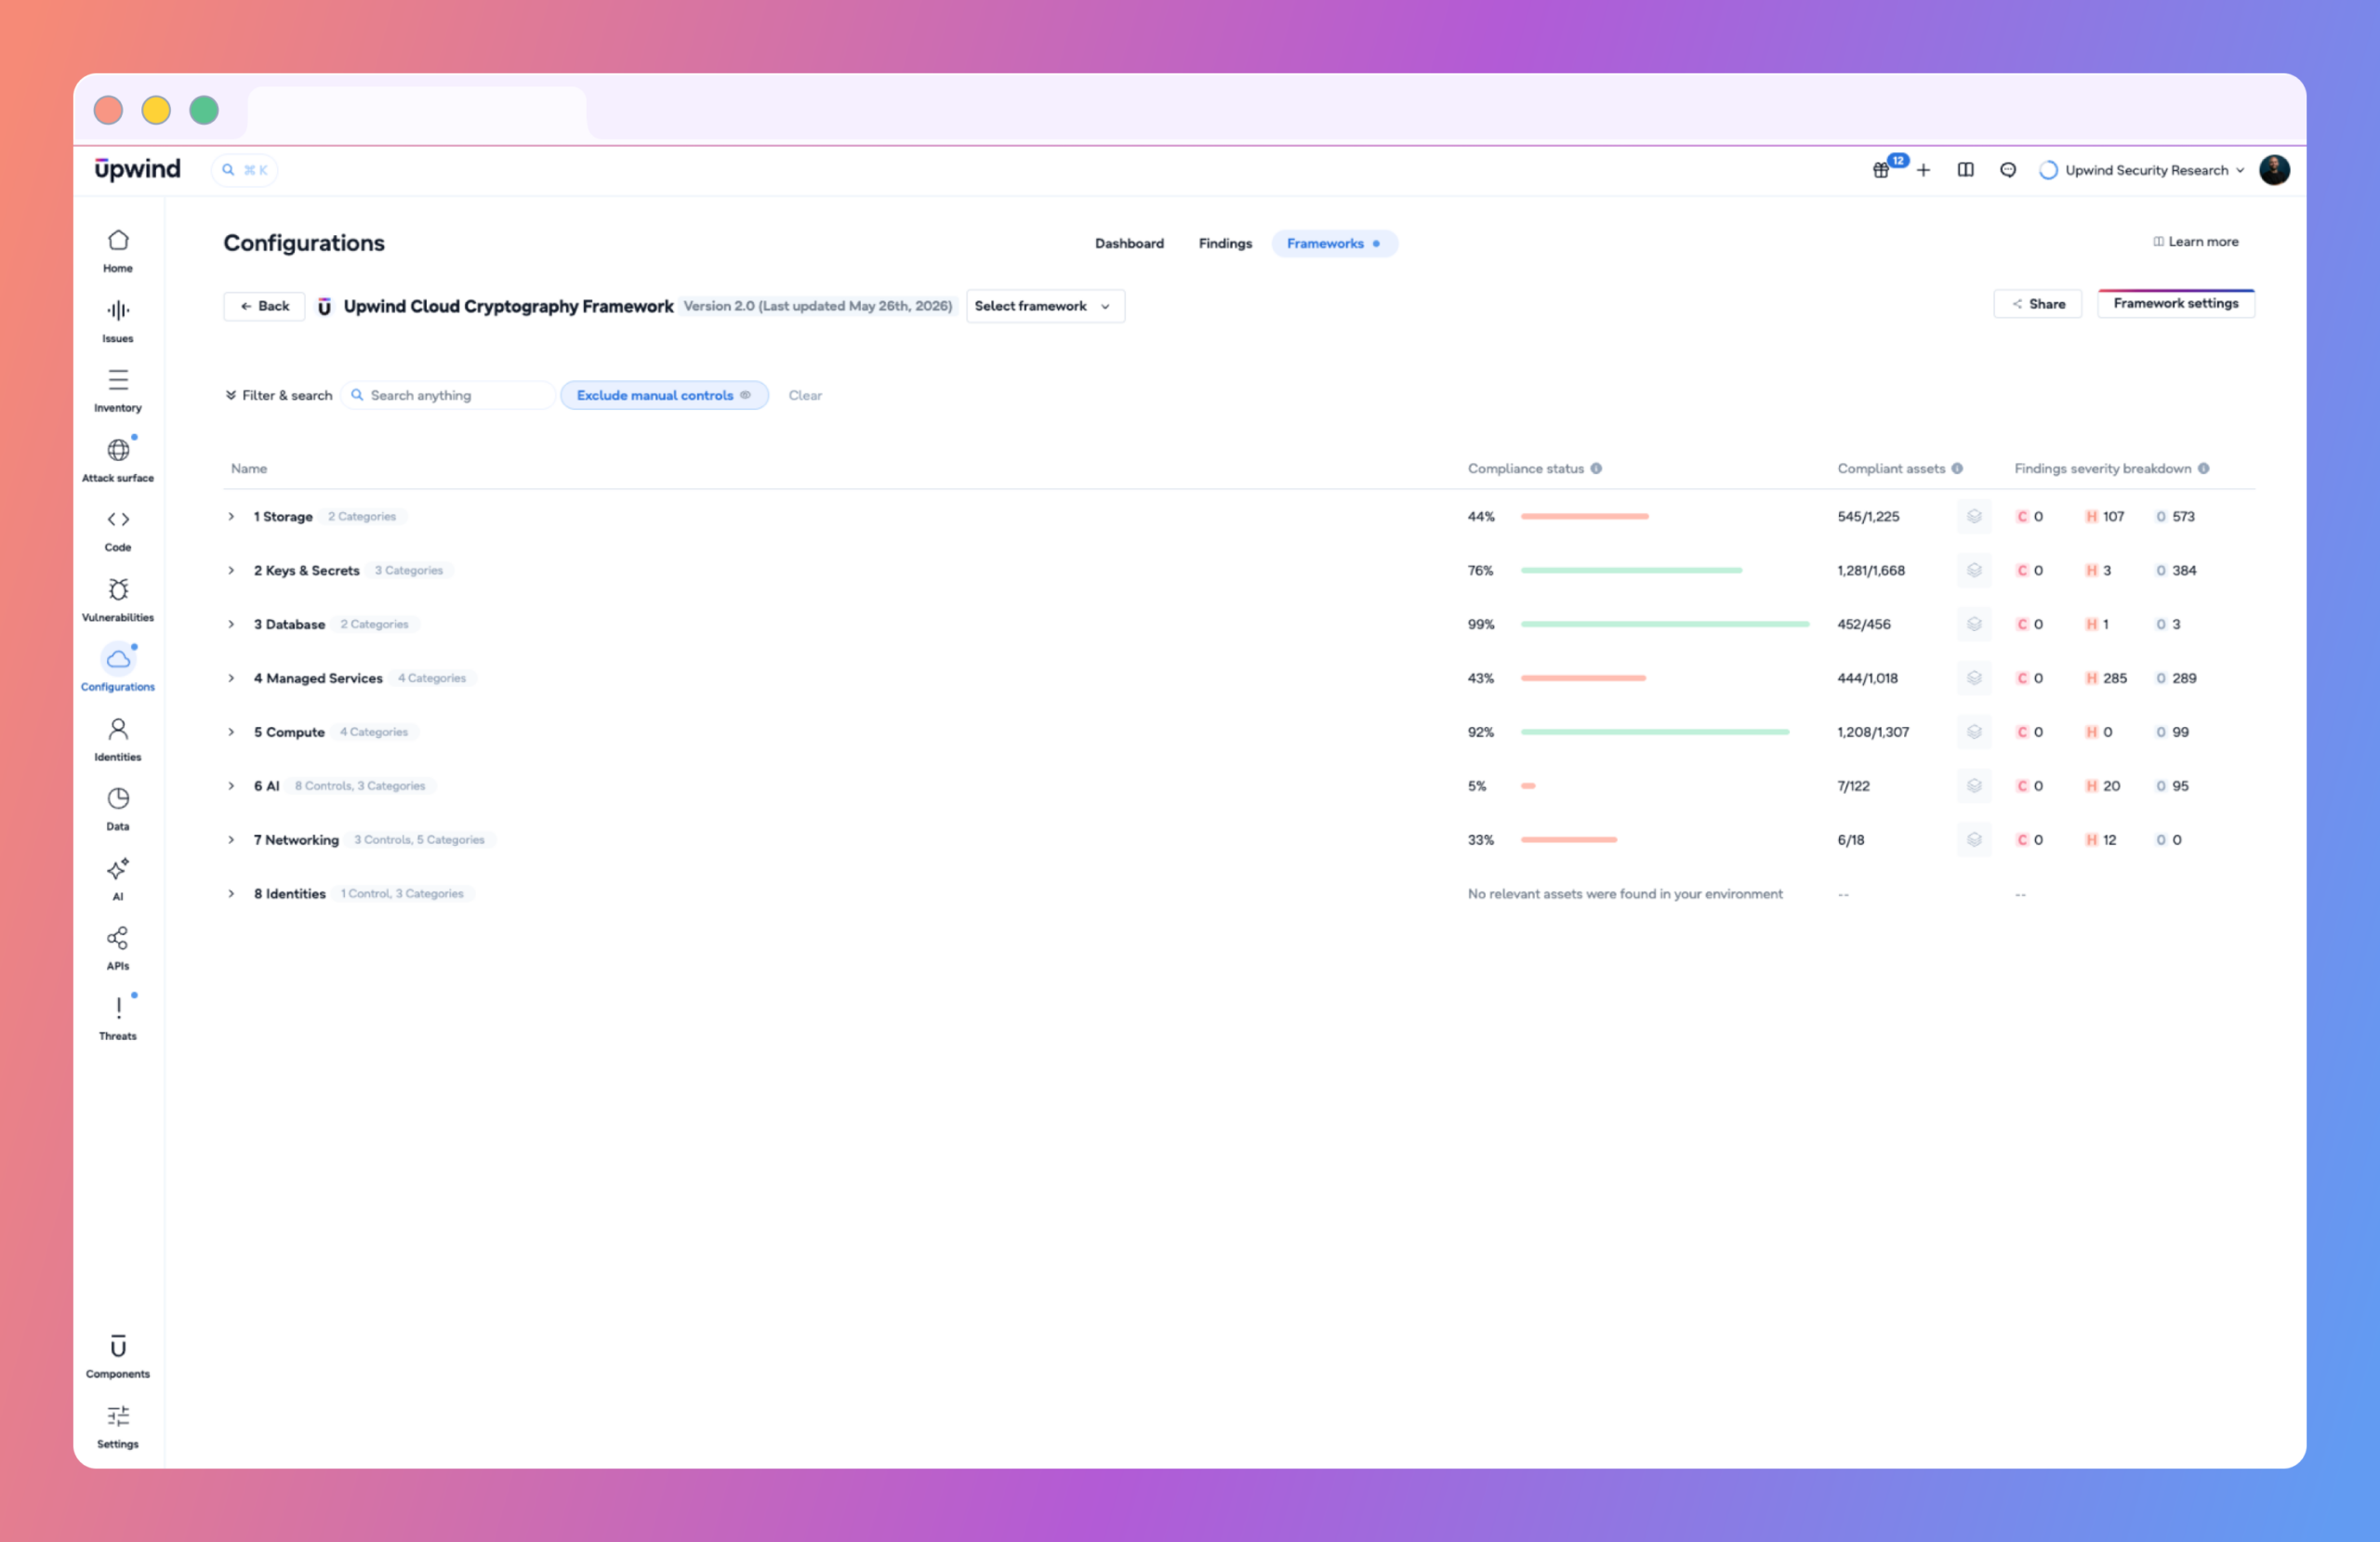Switch to the Findings tab
2380x1542 pixels.
point(1225,244)
